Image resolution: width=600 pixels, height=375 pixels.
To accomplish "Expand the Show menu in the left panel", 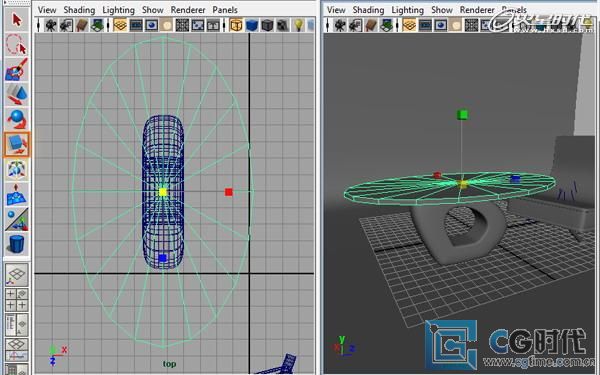I will tap(153, 10).
